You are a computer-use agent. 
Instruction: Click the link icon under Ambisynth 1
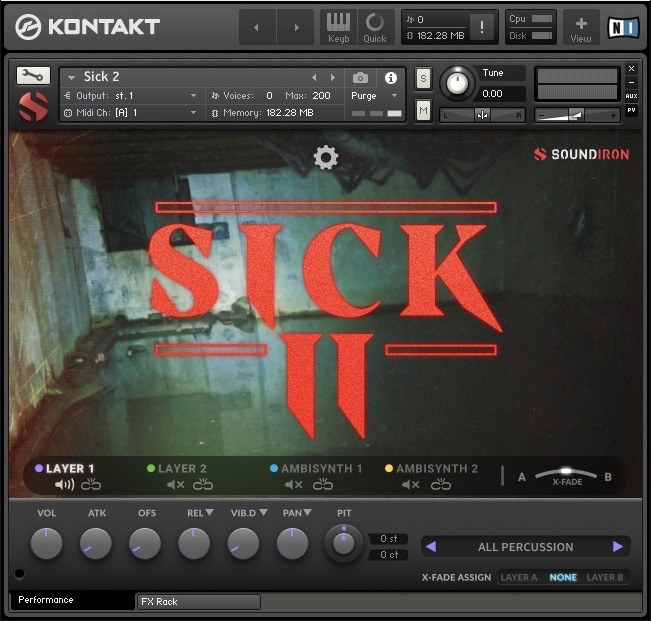point(323,484)
